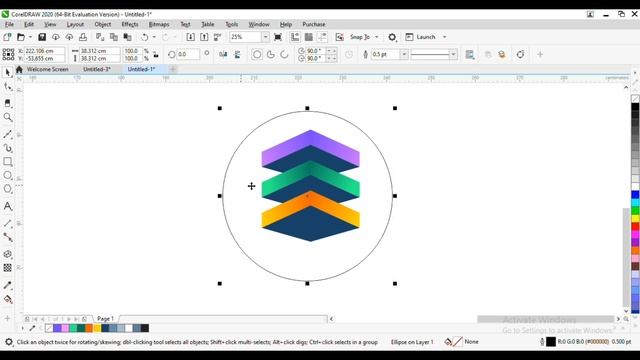Open the Effects menu
640x360 pixels.
click(x=130, y=24)
